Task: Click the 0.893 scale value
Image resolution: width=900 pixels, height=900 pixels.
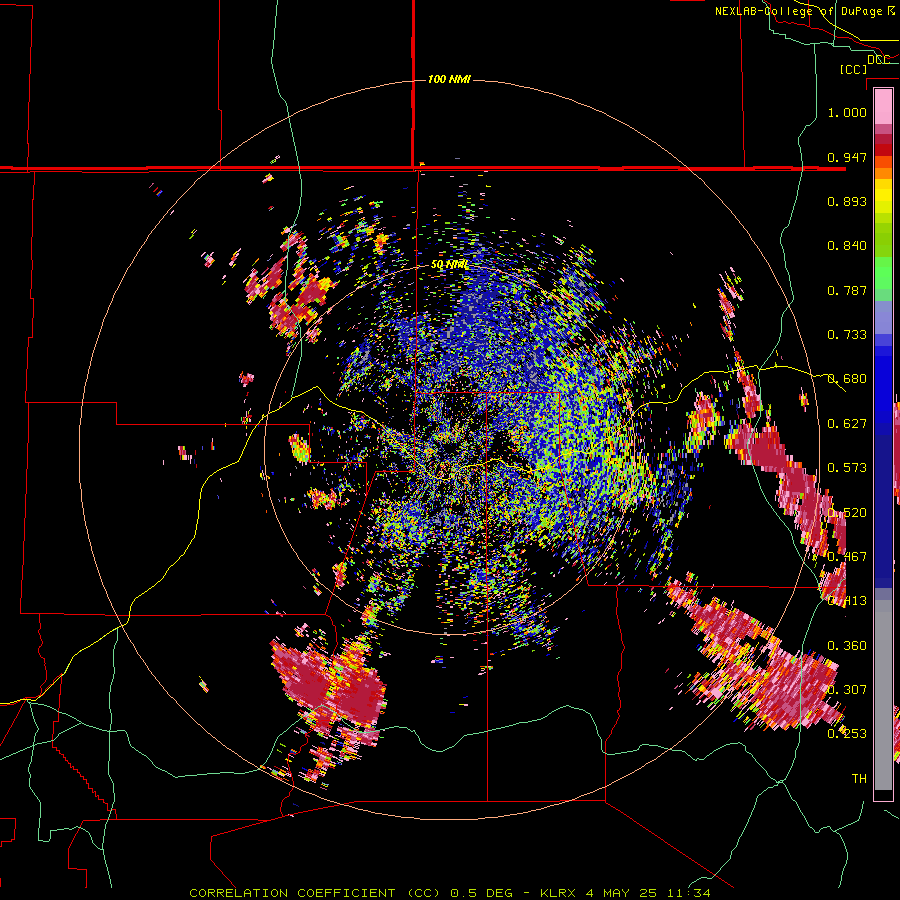Action: pyautogui.click(x=847, y=201)
